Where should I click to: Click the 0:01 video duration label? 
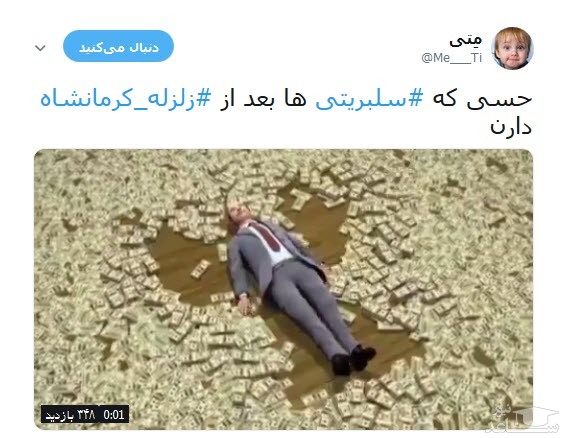pos(114,415)
